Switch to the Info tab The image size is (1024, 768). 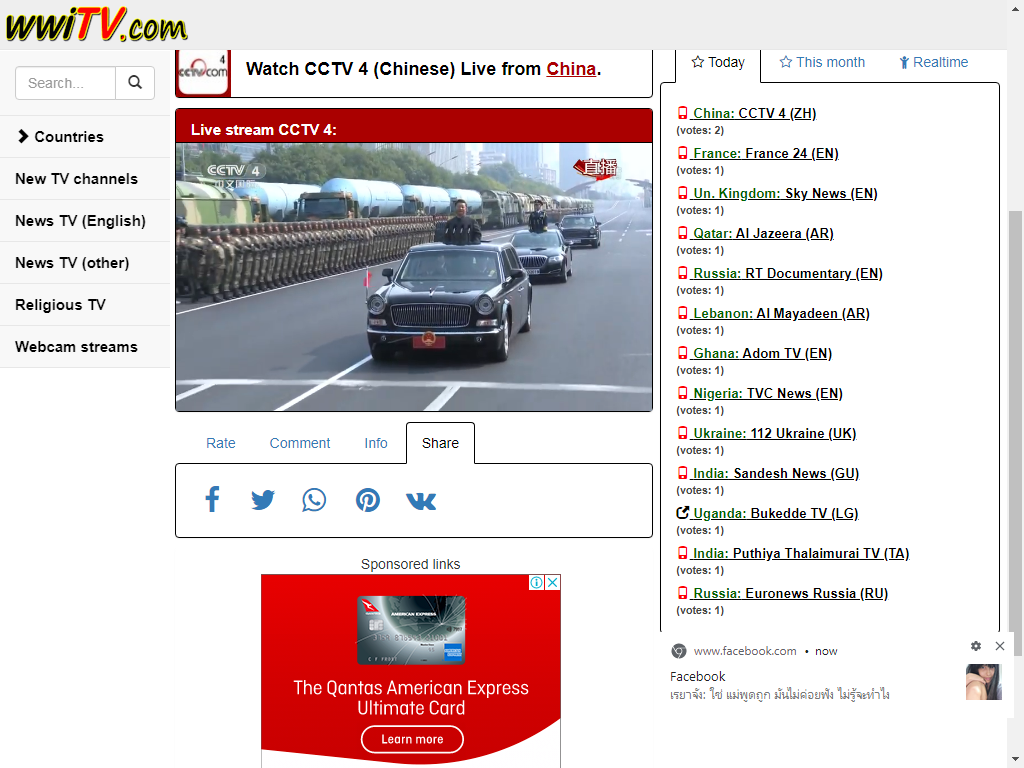point(376,443)
